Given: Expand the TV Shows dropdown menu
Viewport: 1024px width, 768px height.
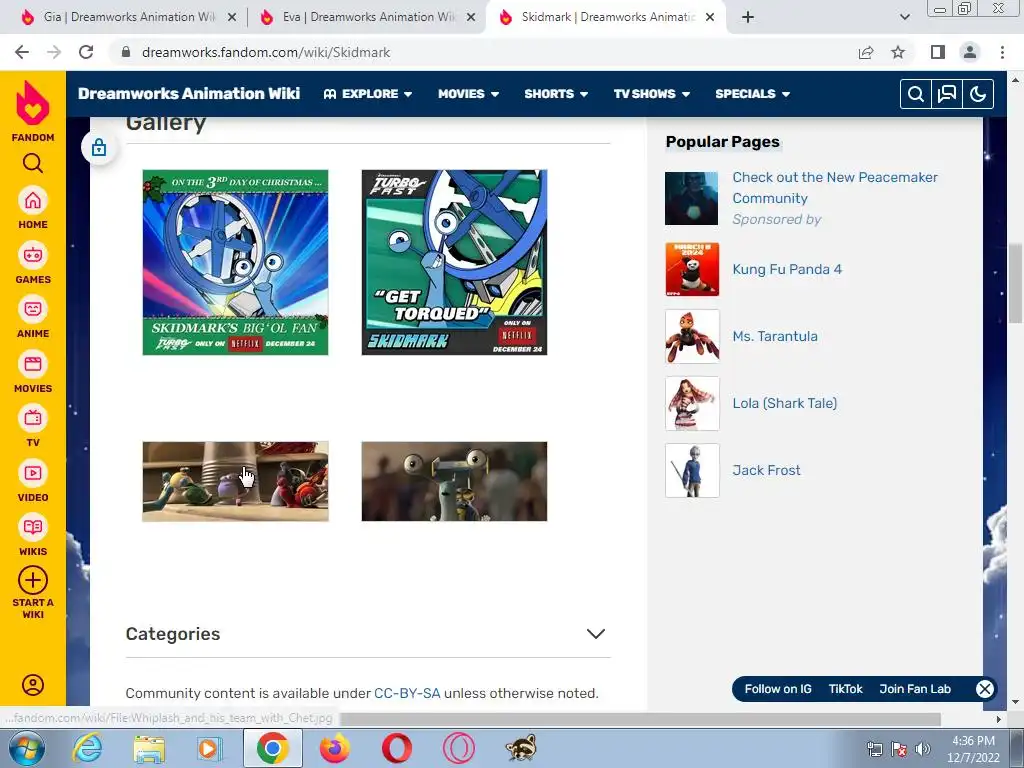Looking at the screenshot, I should (652, 94).
